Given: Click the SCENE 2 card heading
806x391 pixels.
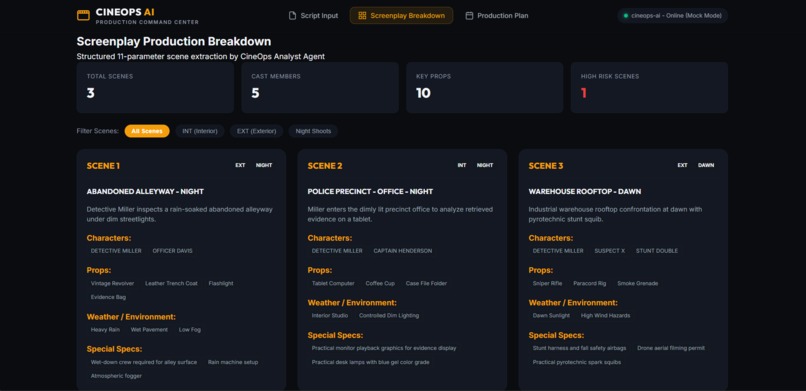Looking at the screenshot, I should point(325,166).
